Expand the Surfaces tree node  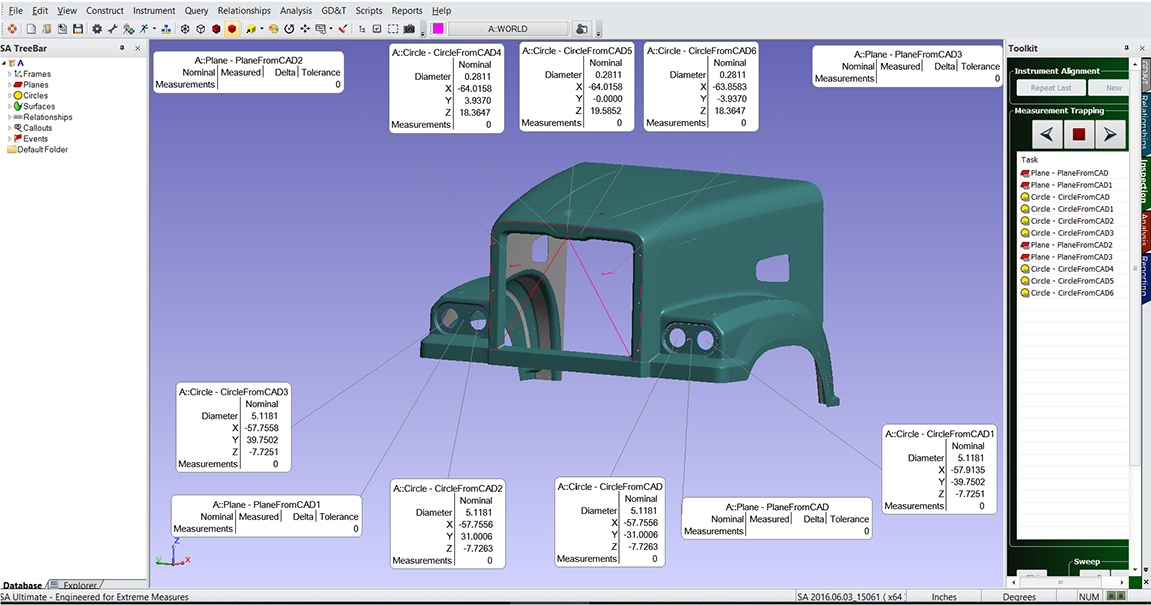pyautogui.click(x=10, y=107)
